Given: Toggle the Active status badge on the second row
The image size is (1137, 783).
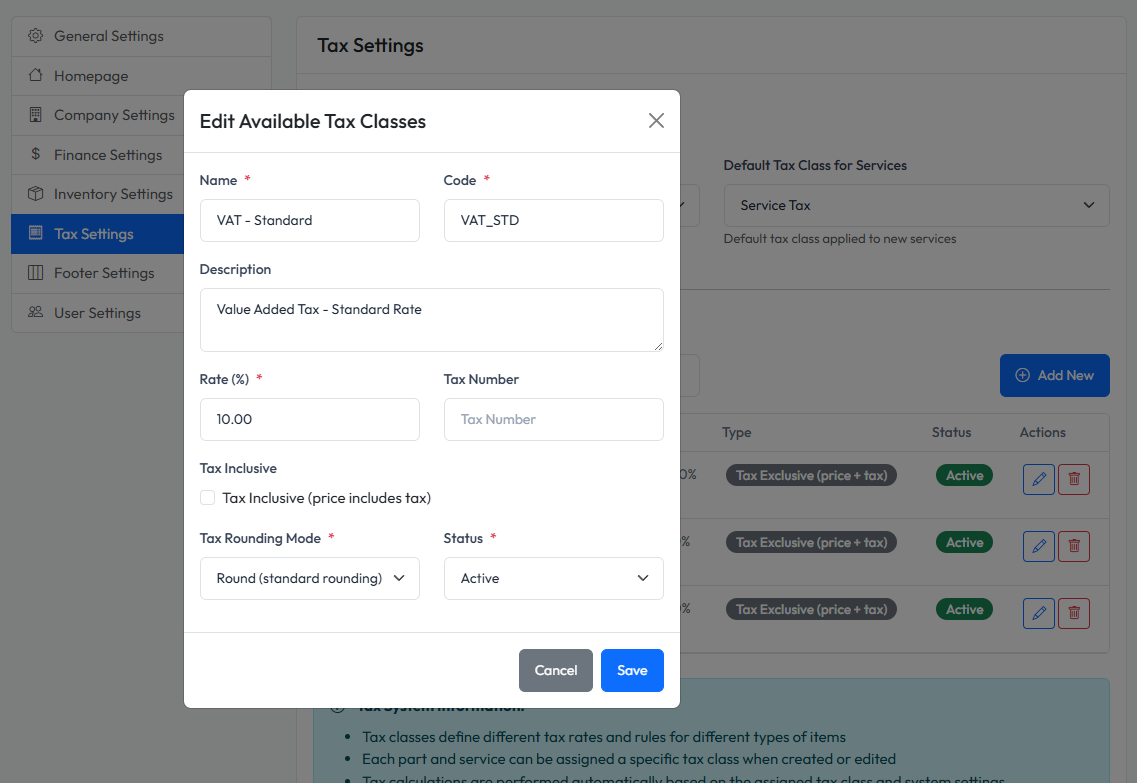Looking at the screenshot, I should tap(964, 541).
